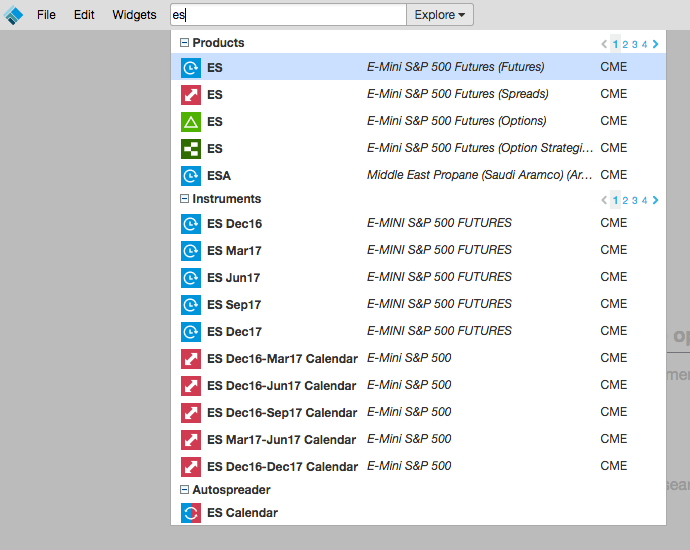Click the icon beside ES Jun17
This screenshot has height=550, width=690.
tap(191, 278)
